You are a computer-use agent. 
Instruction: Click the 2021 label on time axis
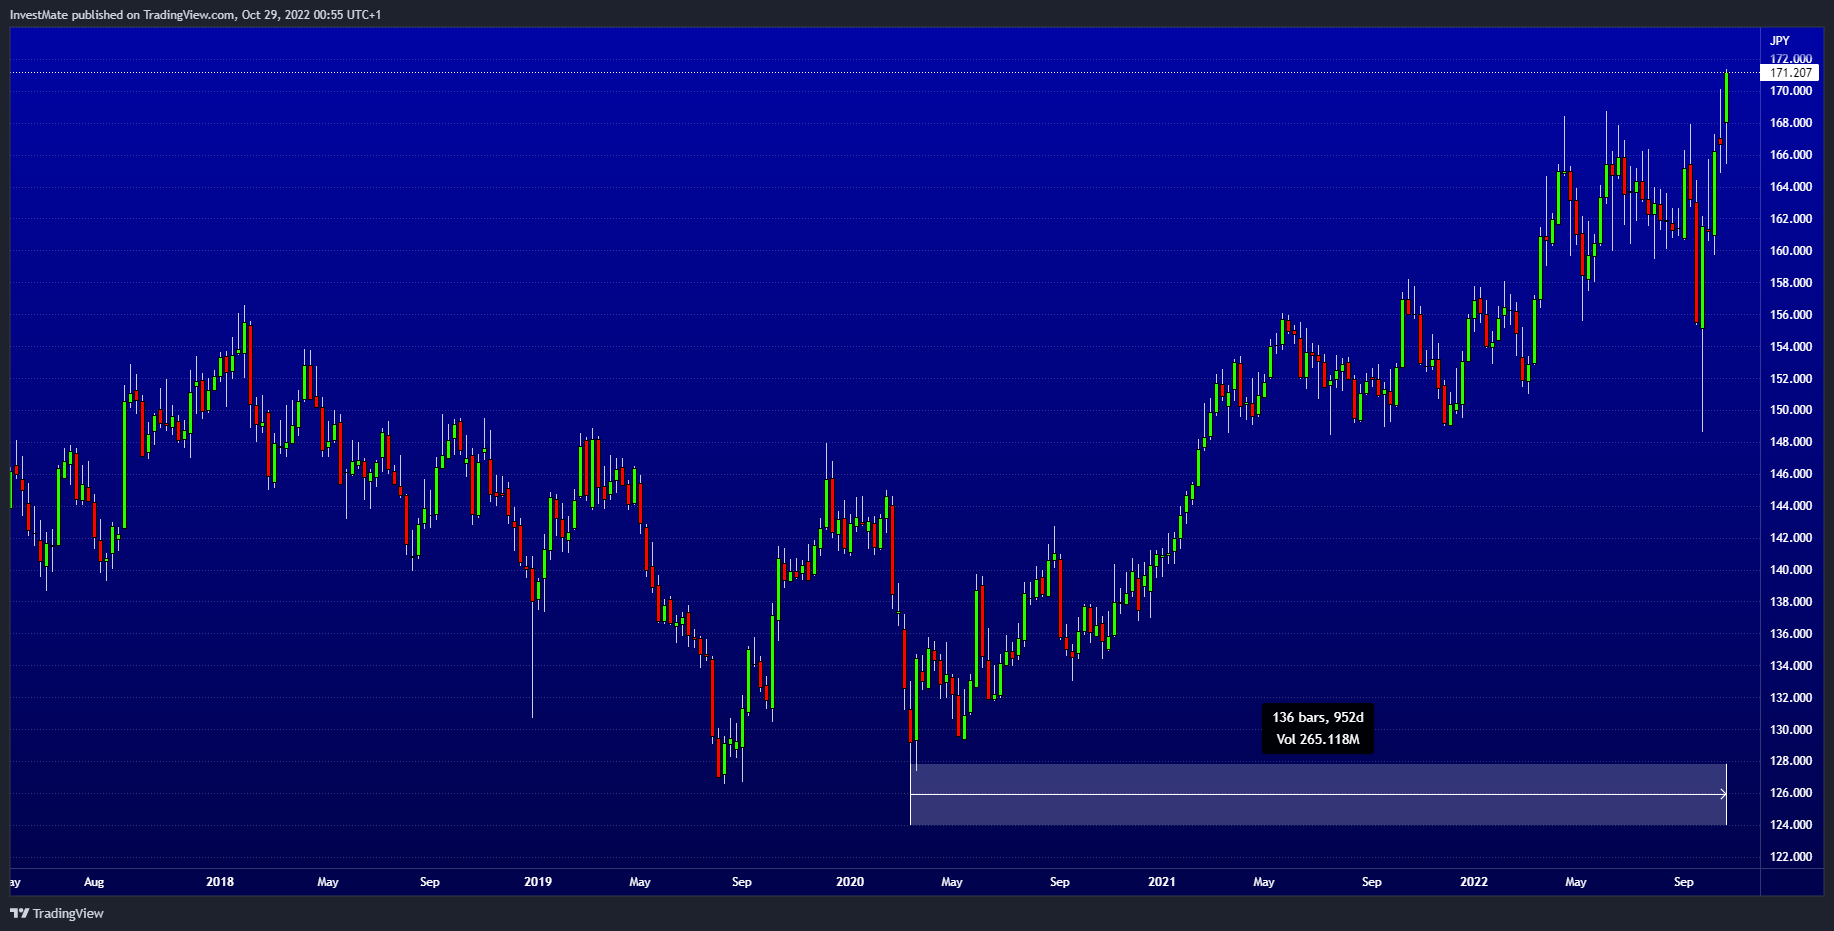(1162, 882)
